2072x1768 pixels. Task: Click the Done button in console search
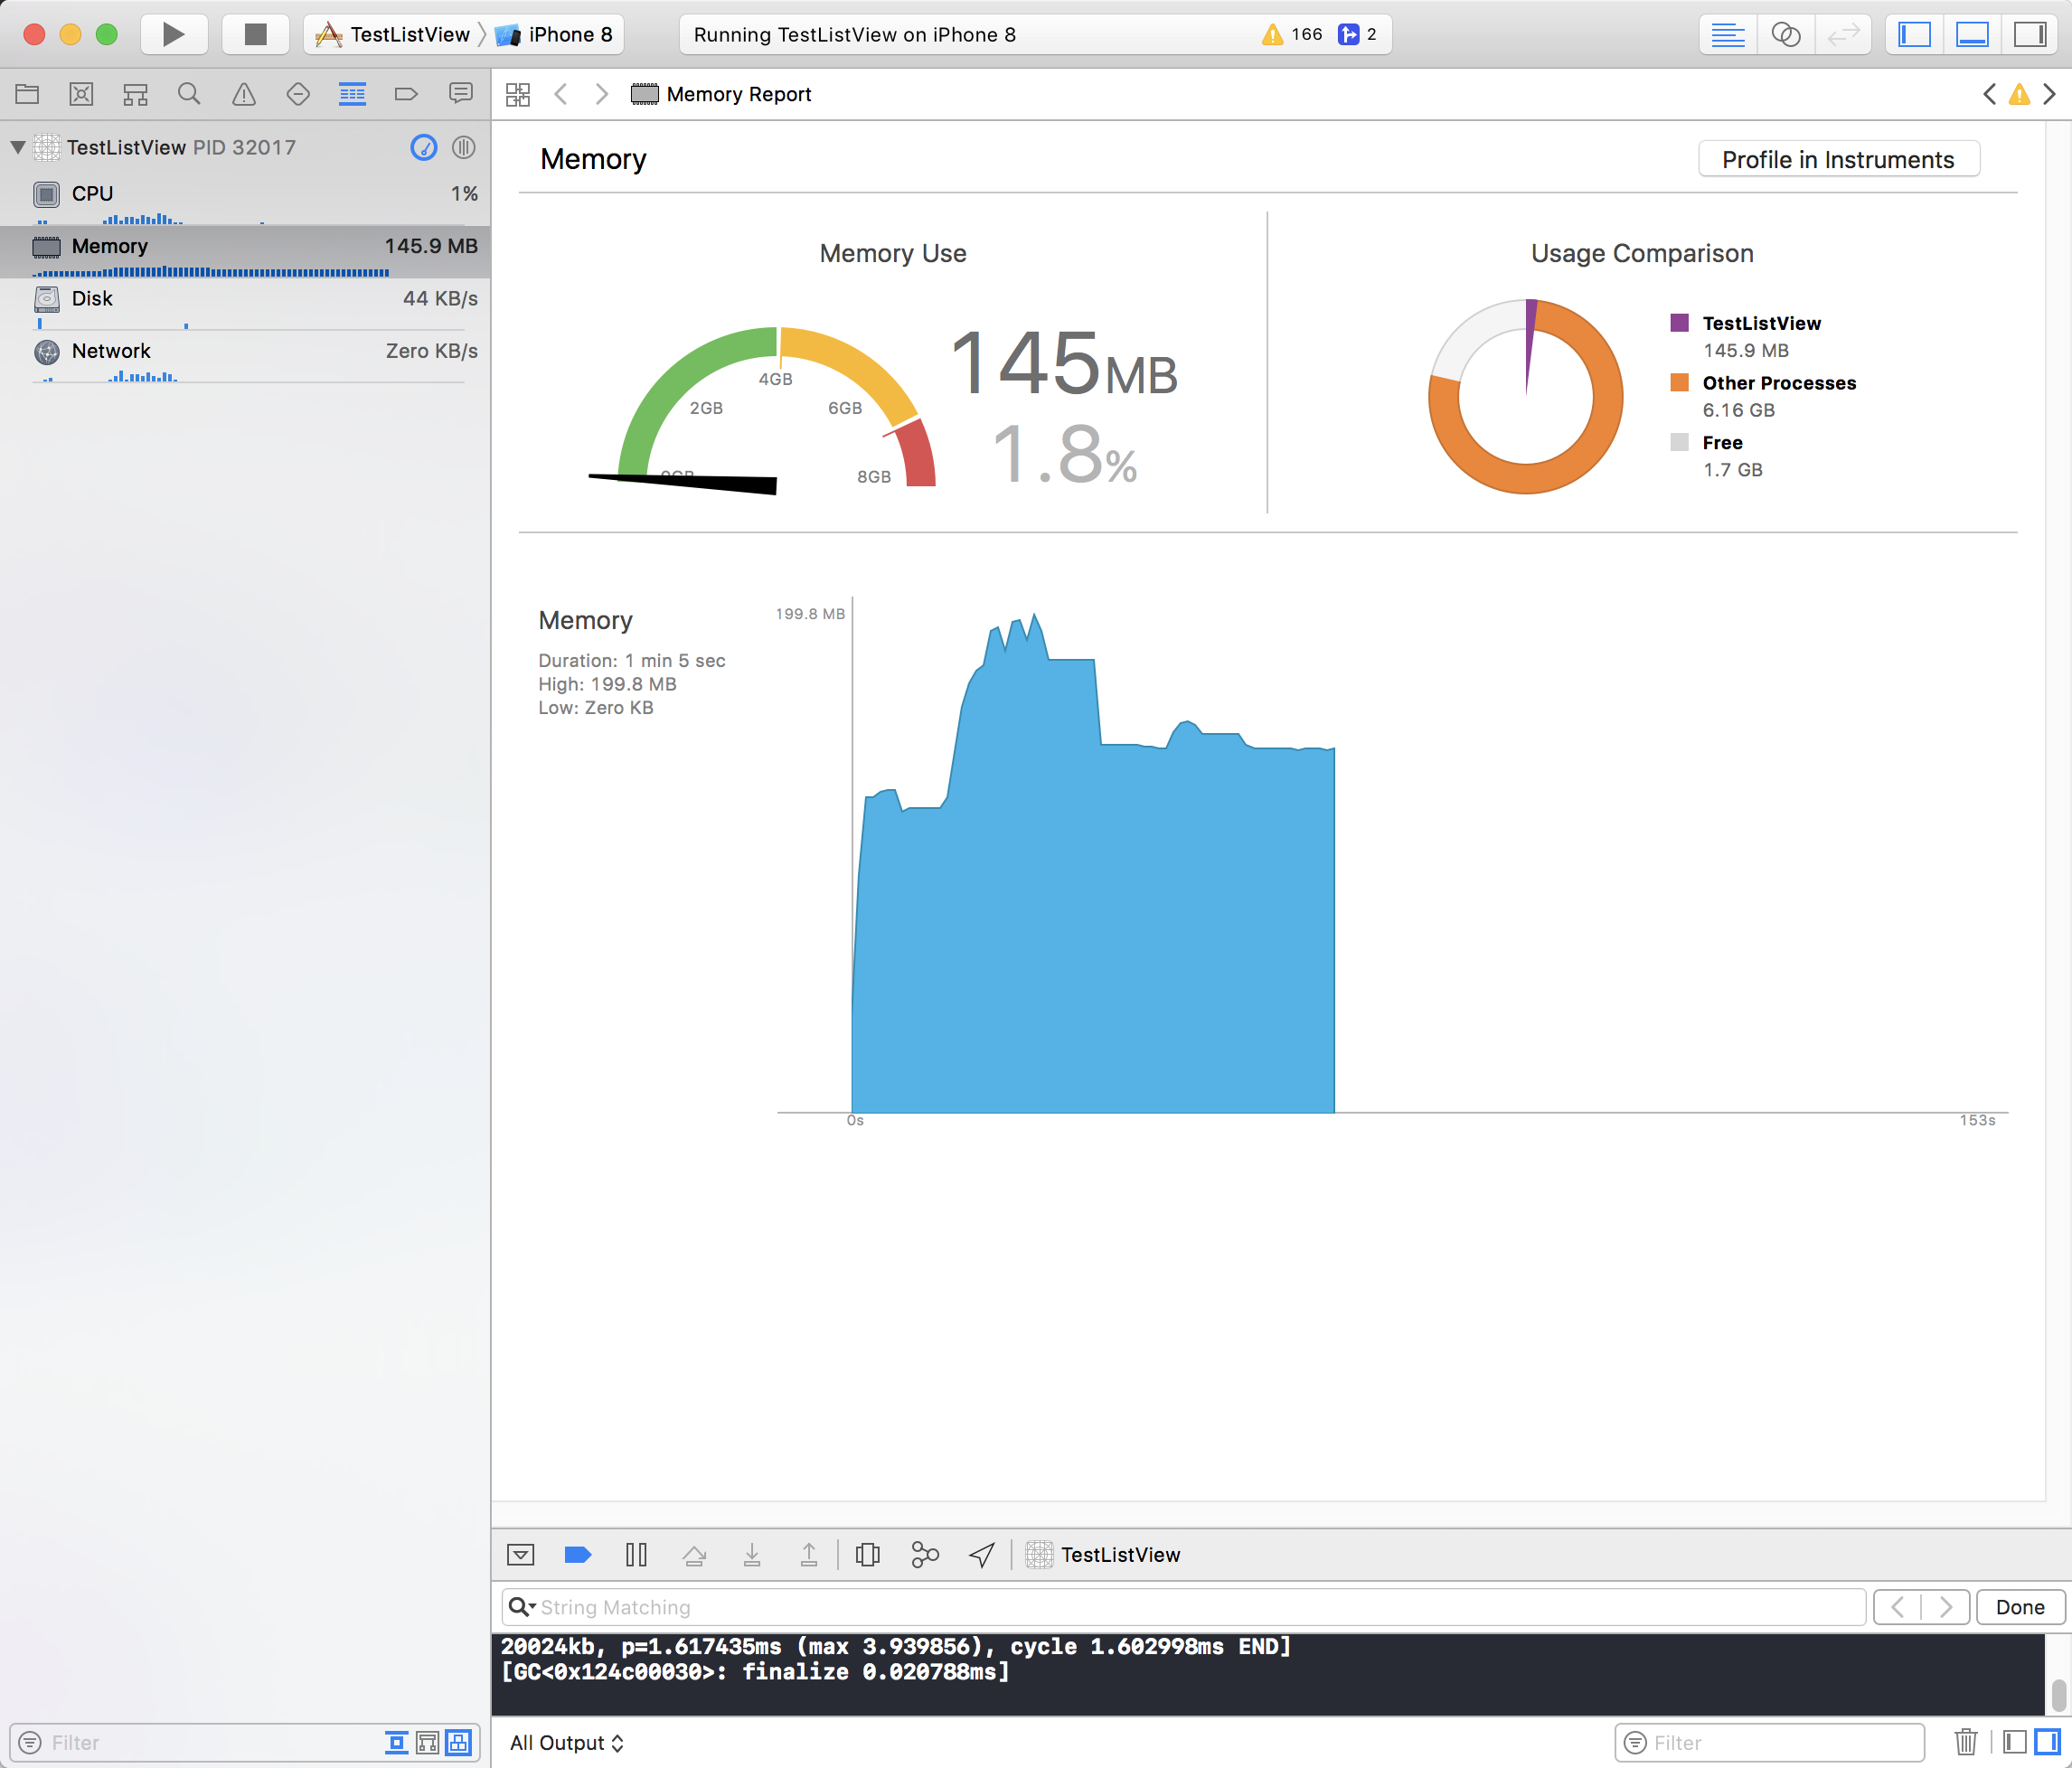pos(2019,1606)
